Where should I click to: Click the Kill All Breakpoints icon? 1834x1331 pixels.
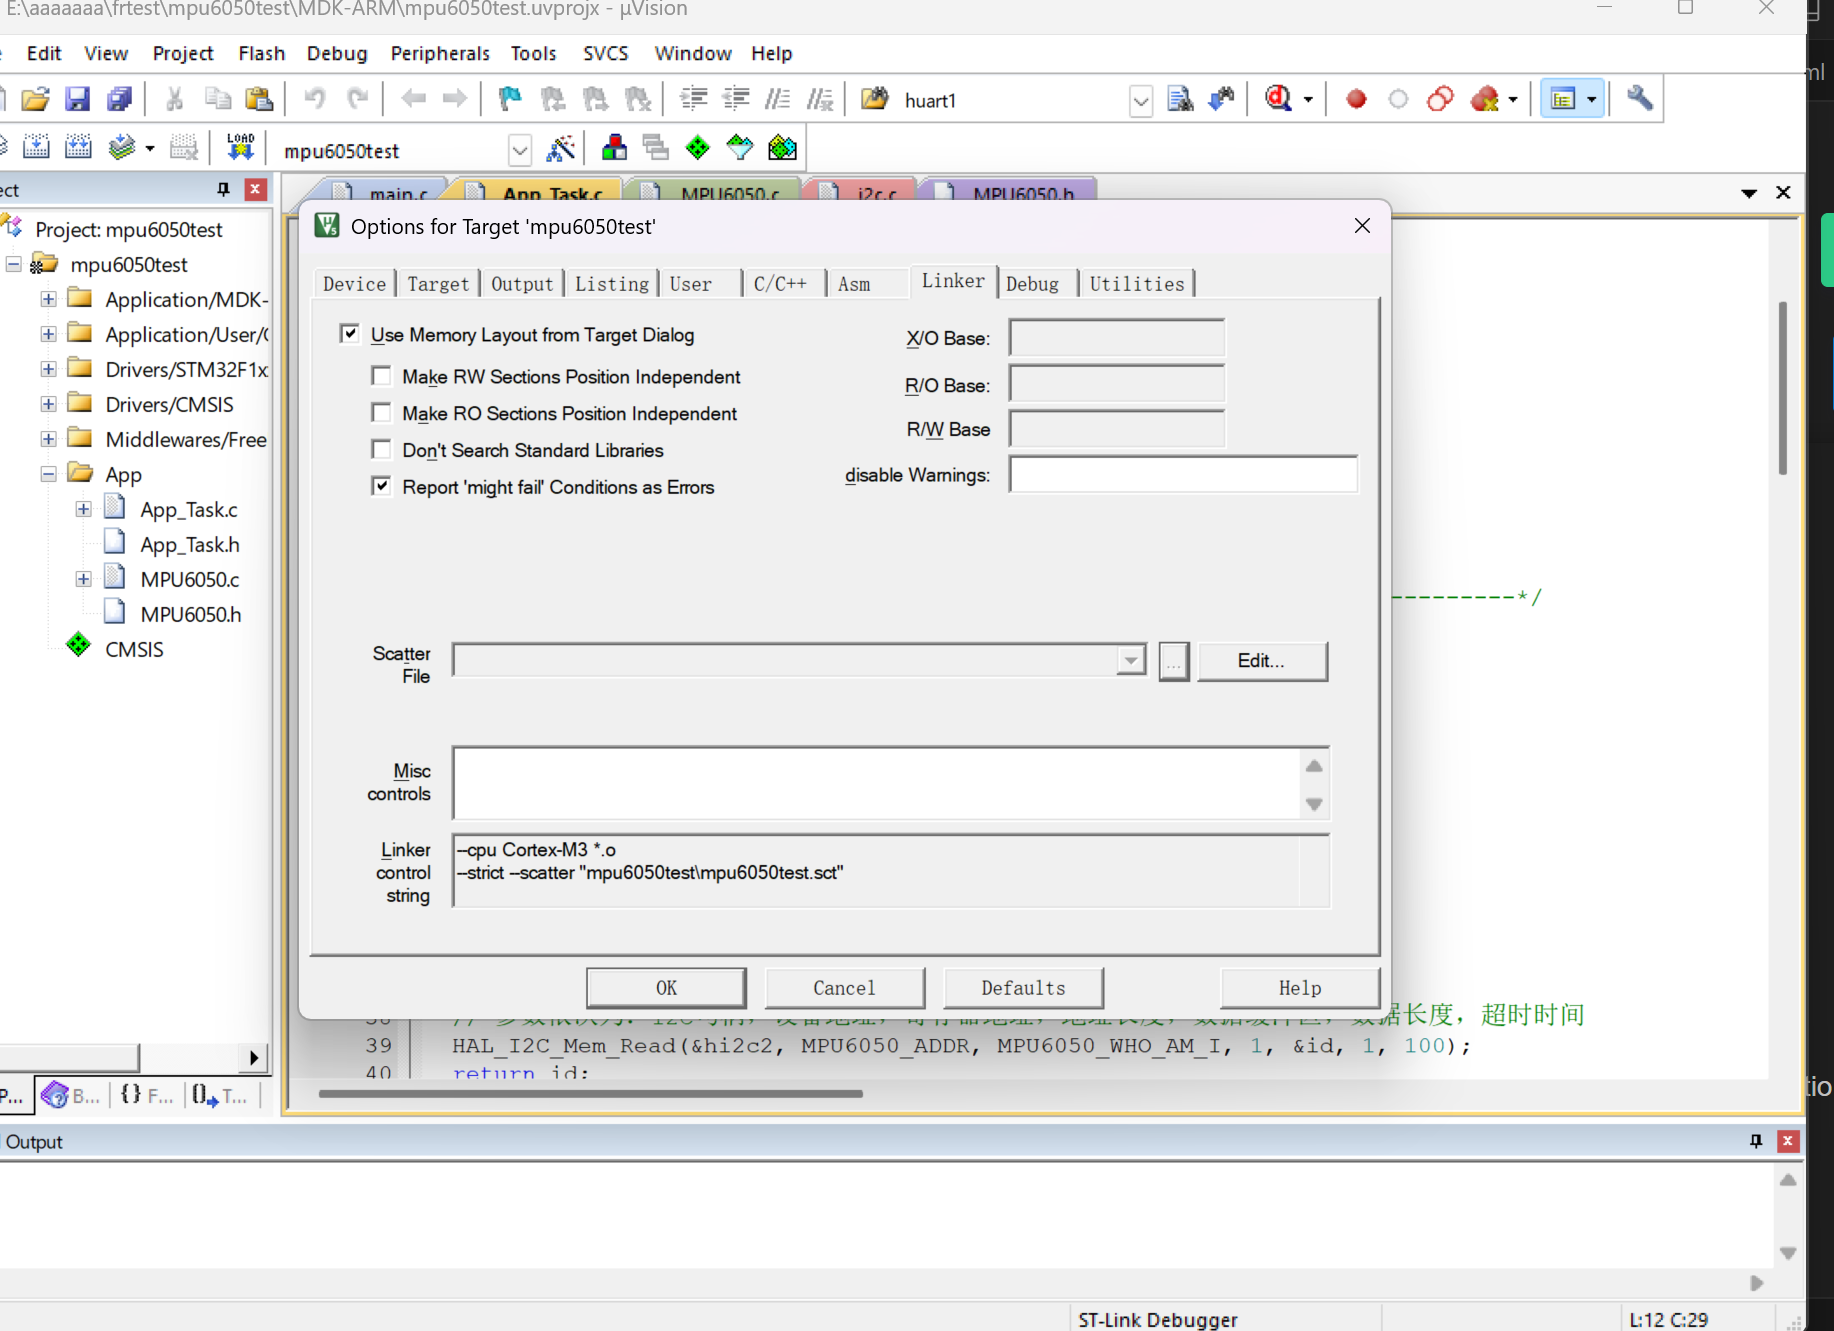click(1485, 99)
